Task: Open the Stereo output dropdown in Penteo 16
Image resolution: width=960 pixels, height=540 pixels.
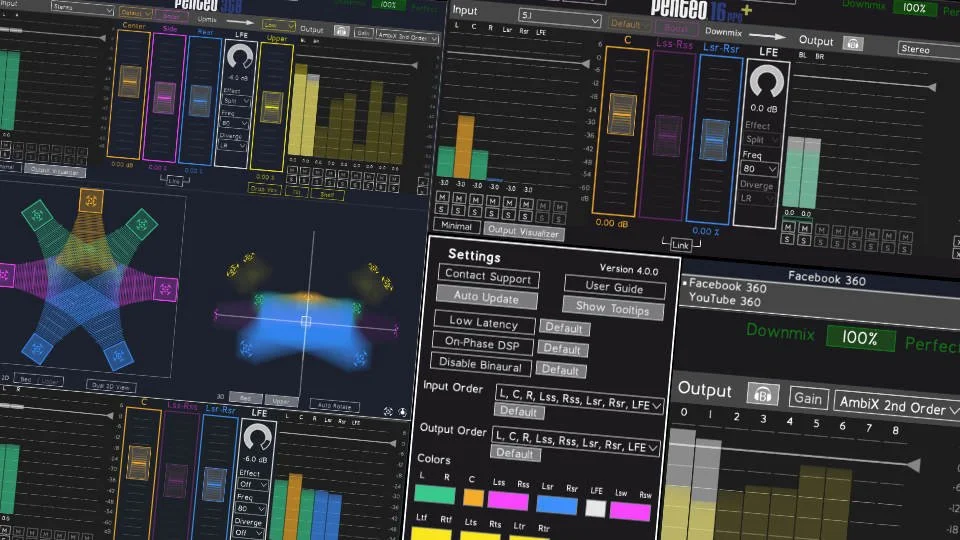Action: [x=929, y=50]
